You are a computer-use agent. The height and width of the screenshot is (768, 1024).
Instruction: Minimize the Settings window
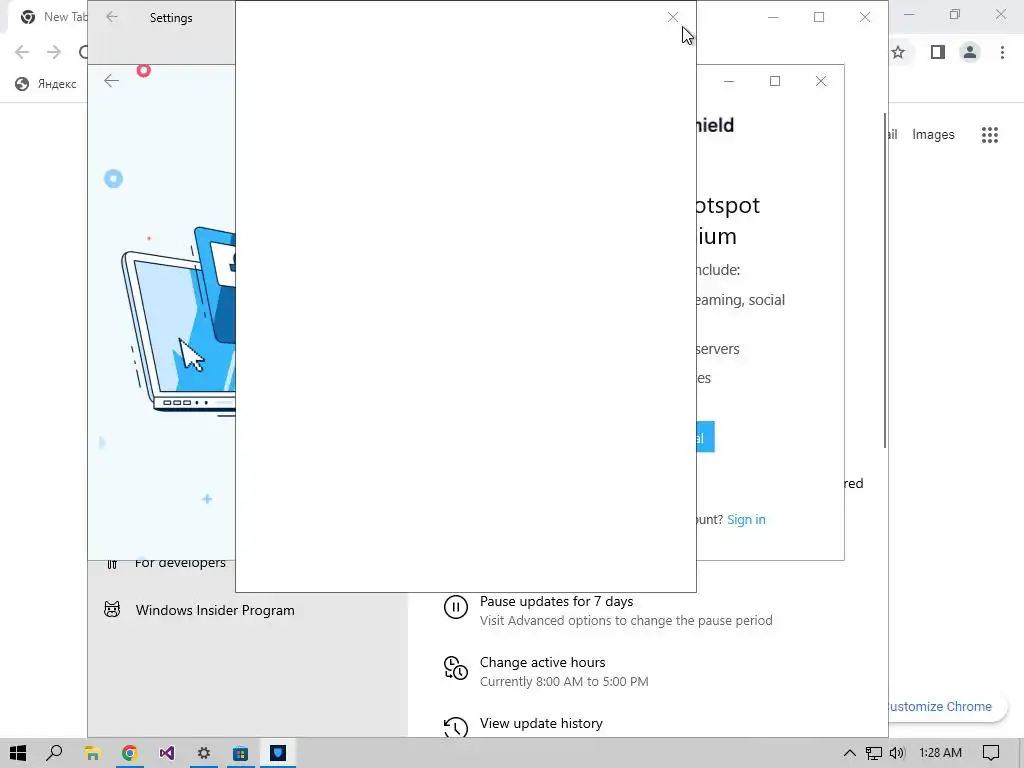click(773, 17)
